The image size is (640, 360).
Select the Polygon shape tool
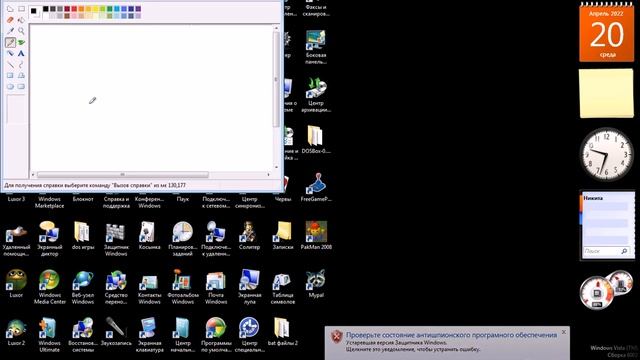pos(21,76)
